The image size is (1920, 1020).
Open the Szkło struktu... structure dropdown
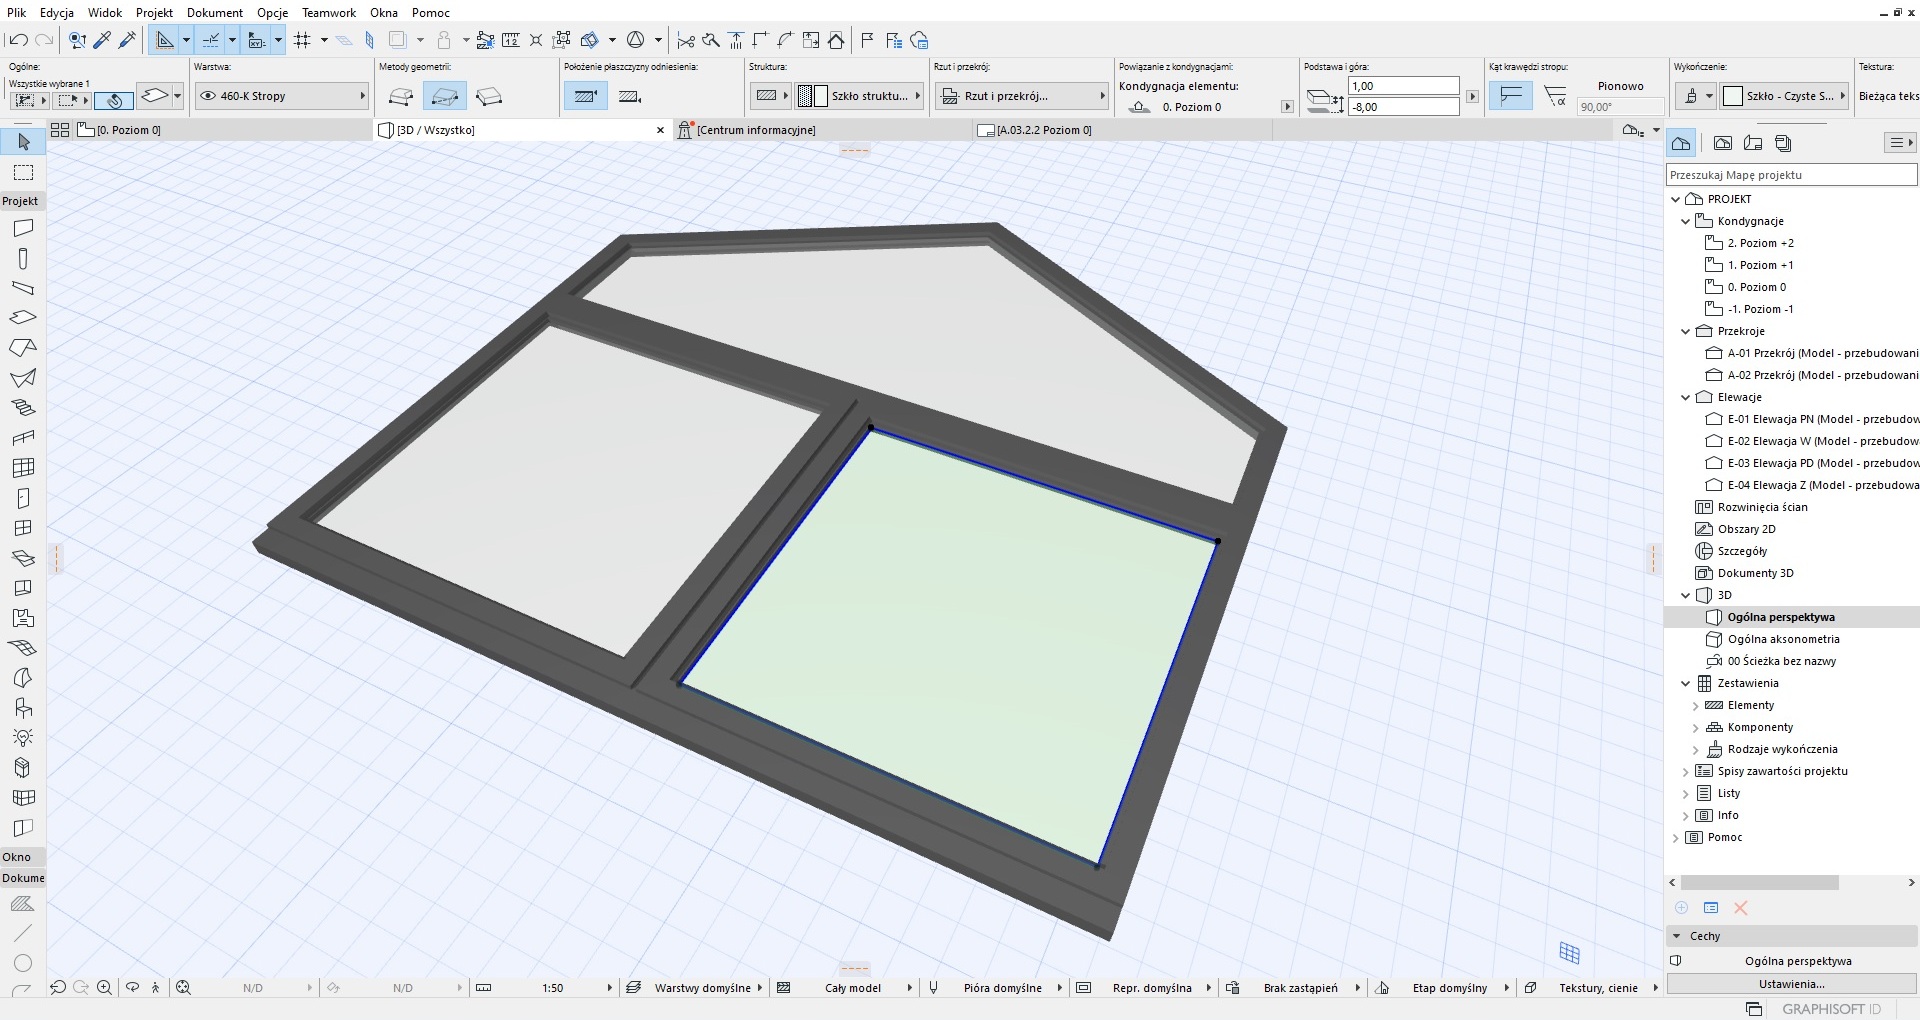click(x=859, y=96)
